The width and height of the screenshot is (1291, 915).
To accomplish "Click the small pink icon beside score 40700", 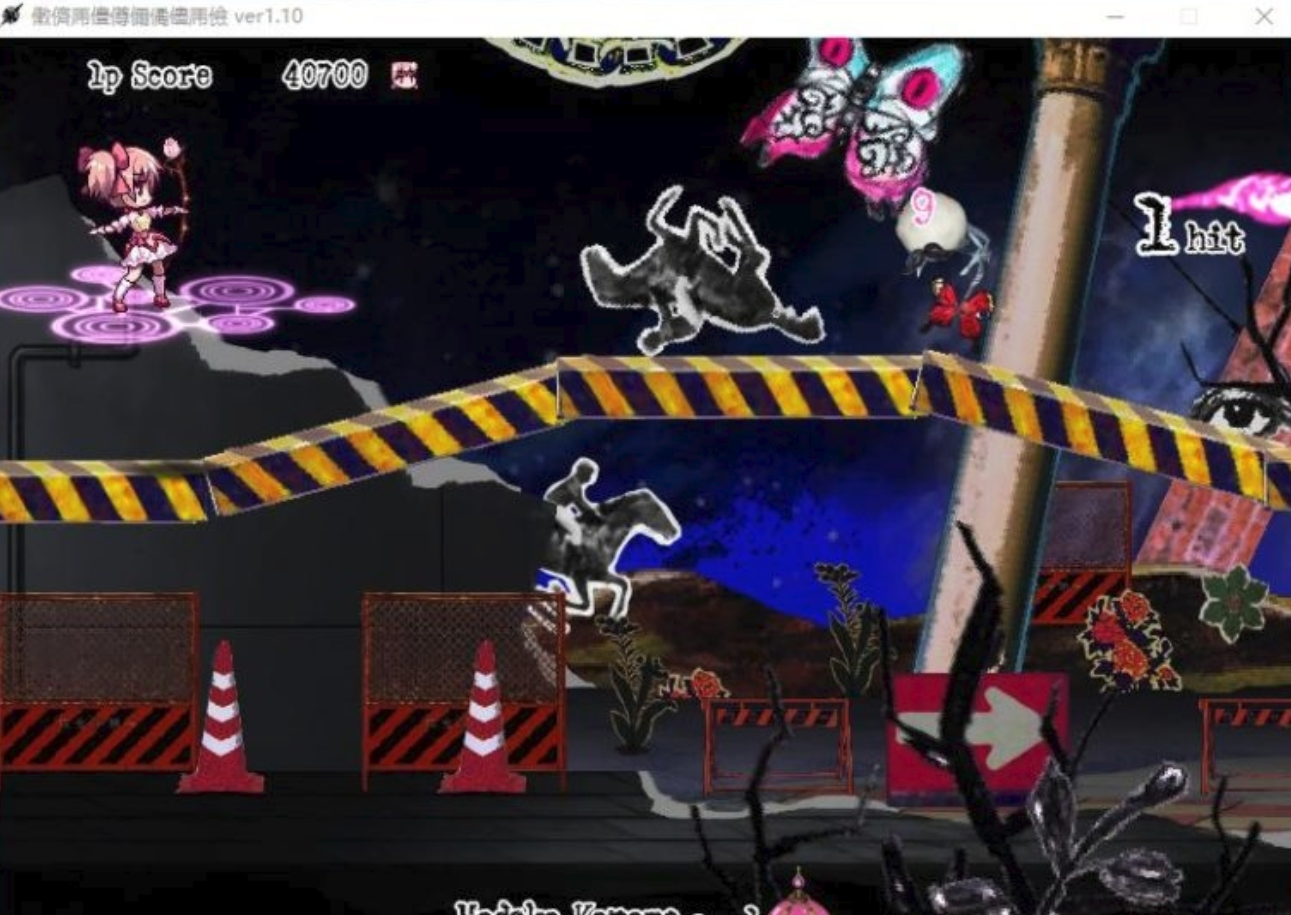I will tap(404, 74).
